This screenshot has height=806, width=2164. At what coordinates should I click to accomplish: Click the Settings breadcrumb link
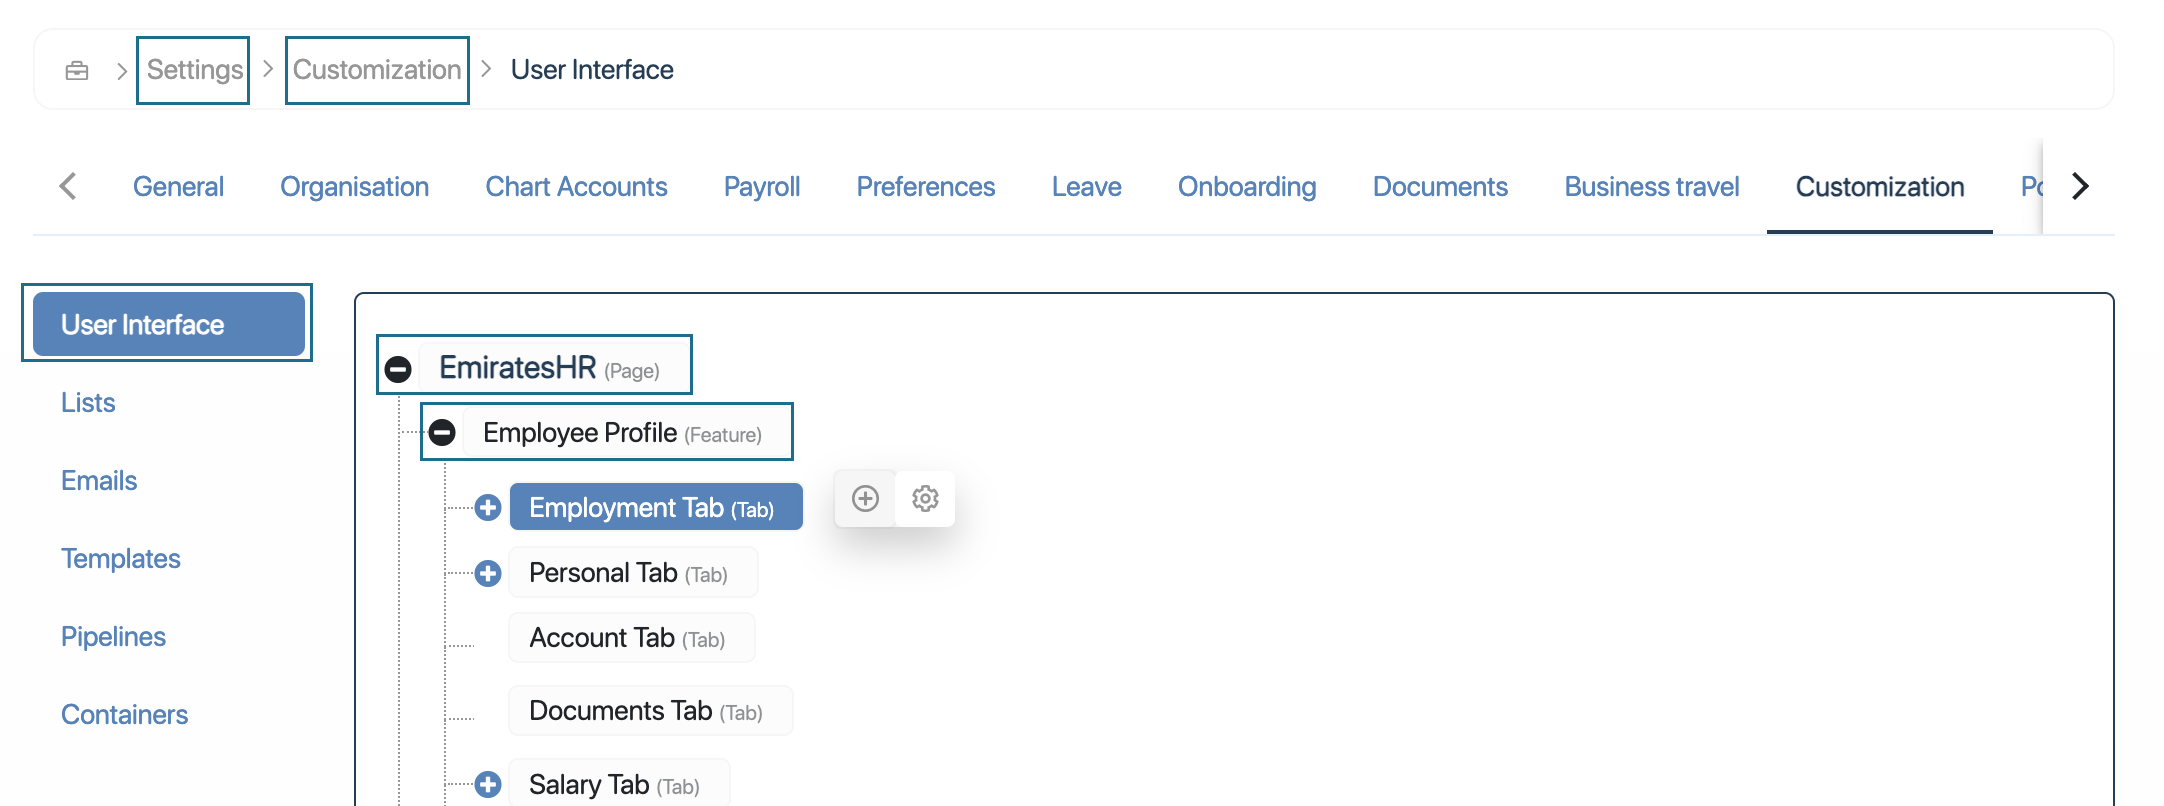[x=194, y=70]
